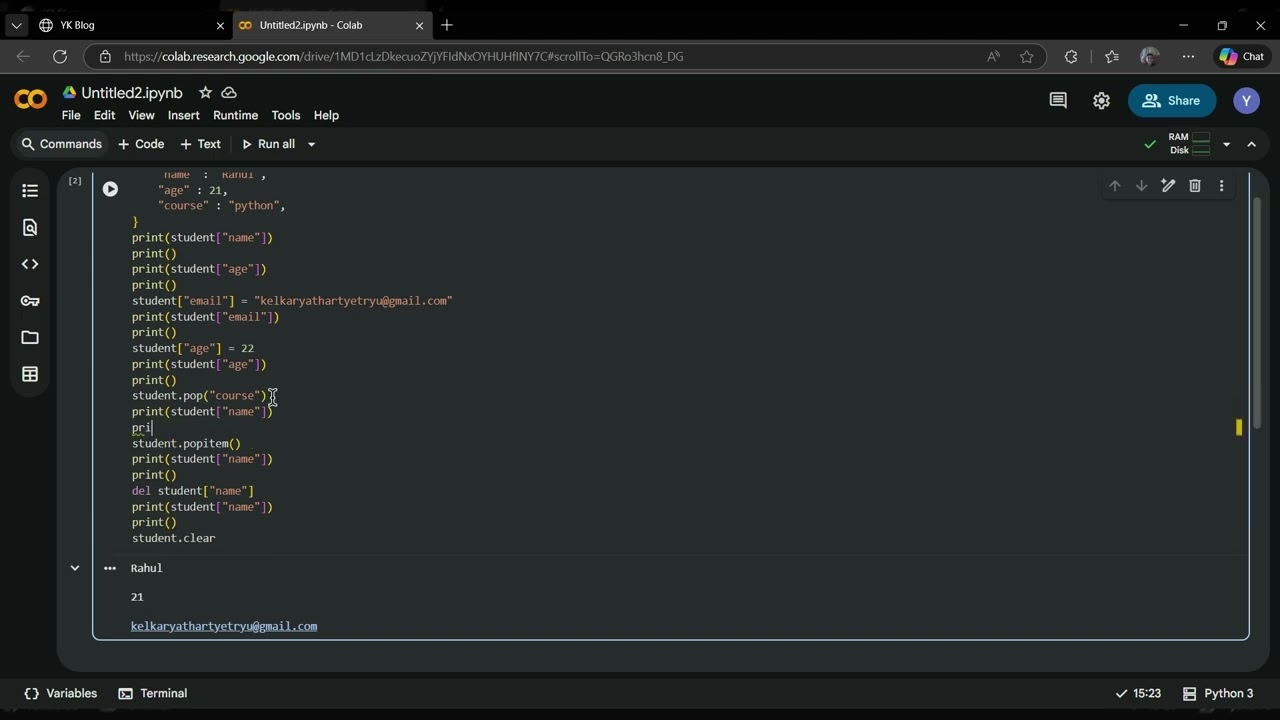The height and width of the screenshot is (720, 1280).
Task: Add a Code cell
Action: coord(141,144)
